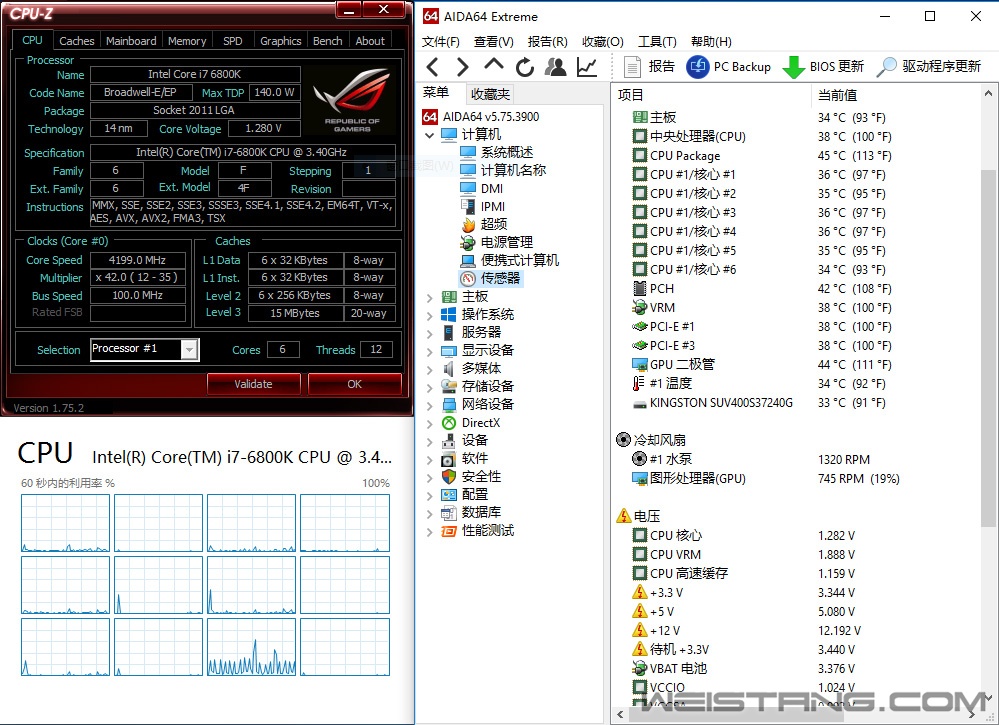Go back with AIDA64 toolbar left arrow
Screen dimensions: 999x725
433,66
